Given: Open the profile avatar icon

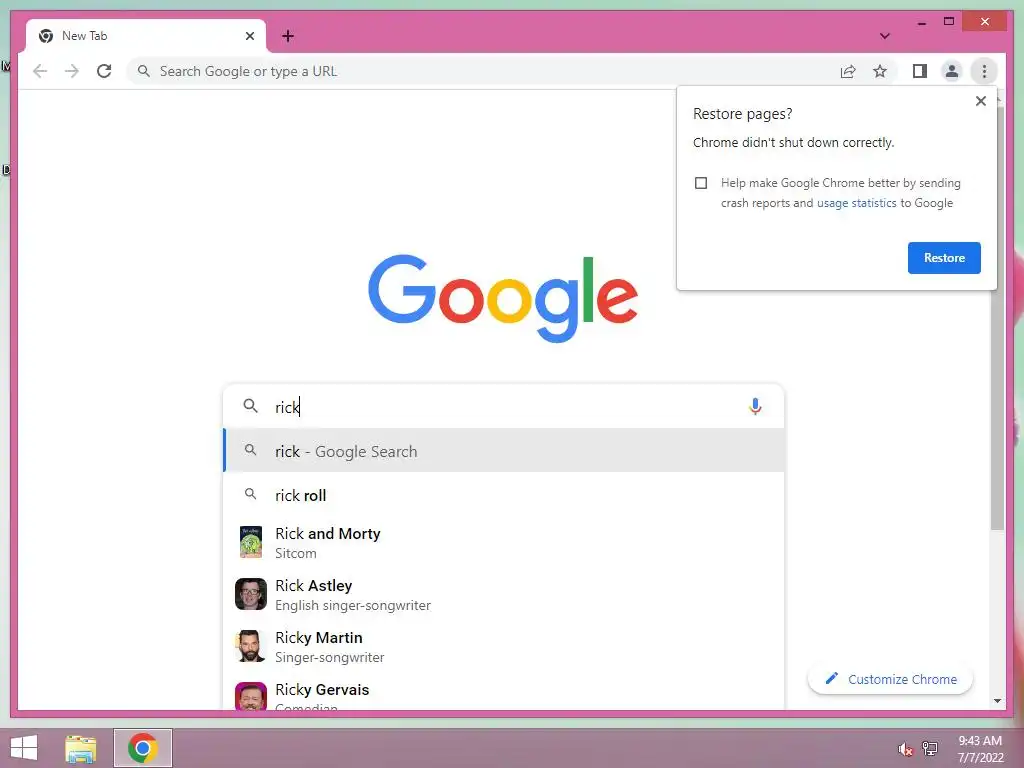Looking at the screenshot, I should click(952, 71).
